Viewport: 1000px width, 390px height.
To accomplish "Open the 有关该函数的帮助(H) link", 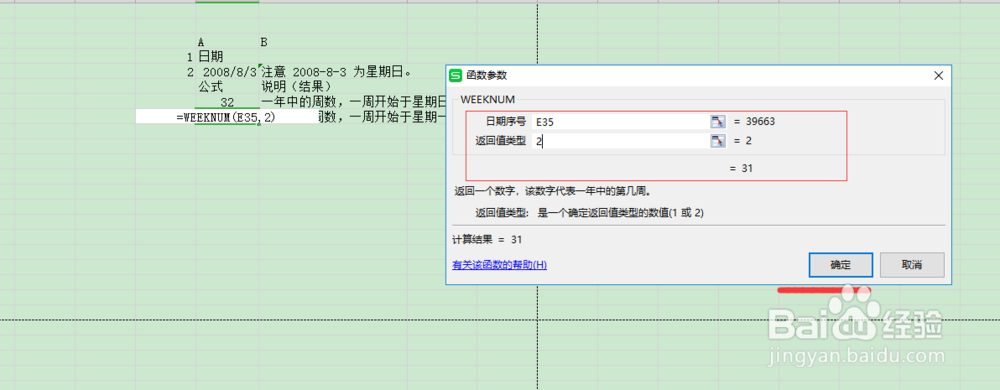I will [499, 265].
